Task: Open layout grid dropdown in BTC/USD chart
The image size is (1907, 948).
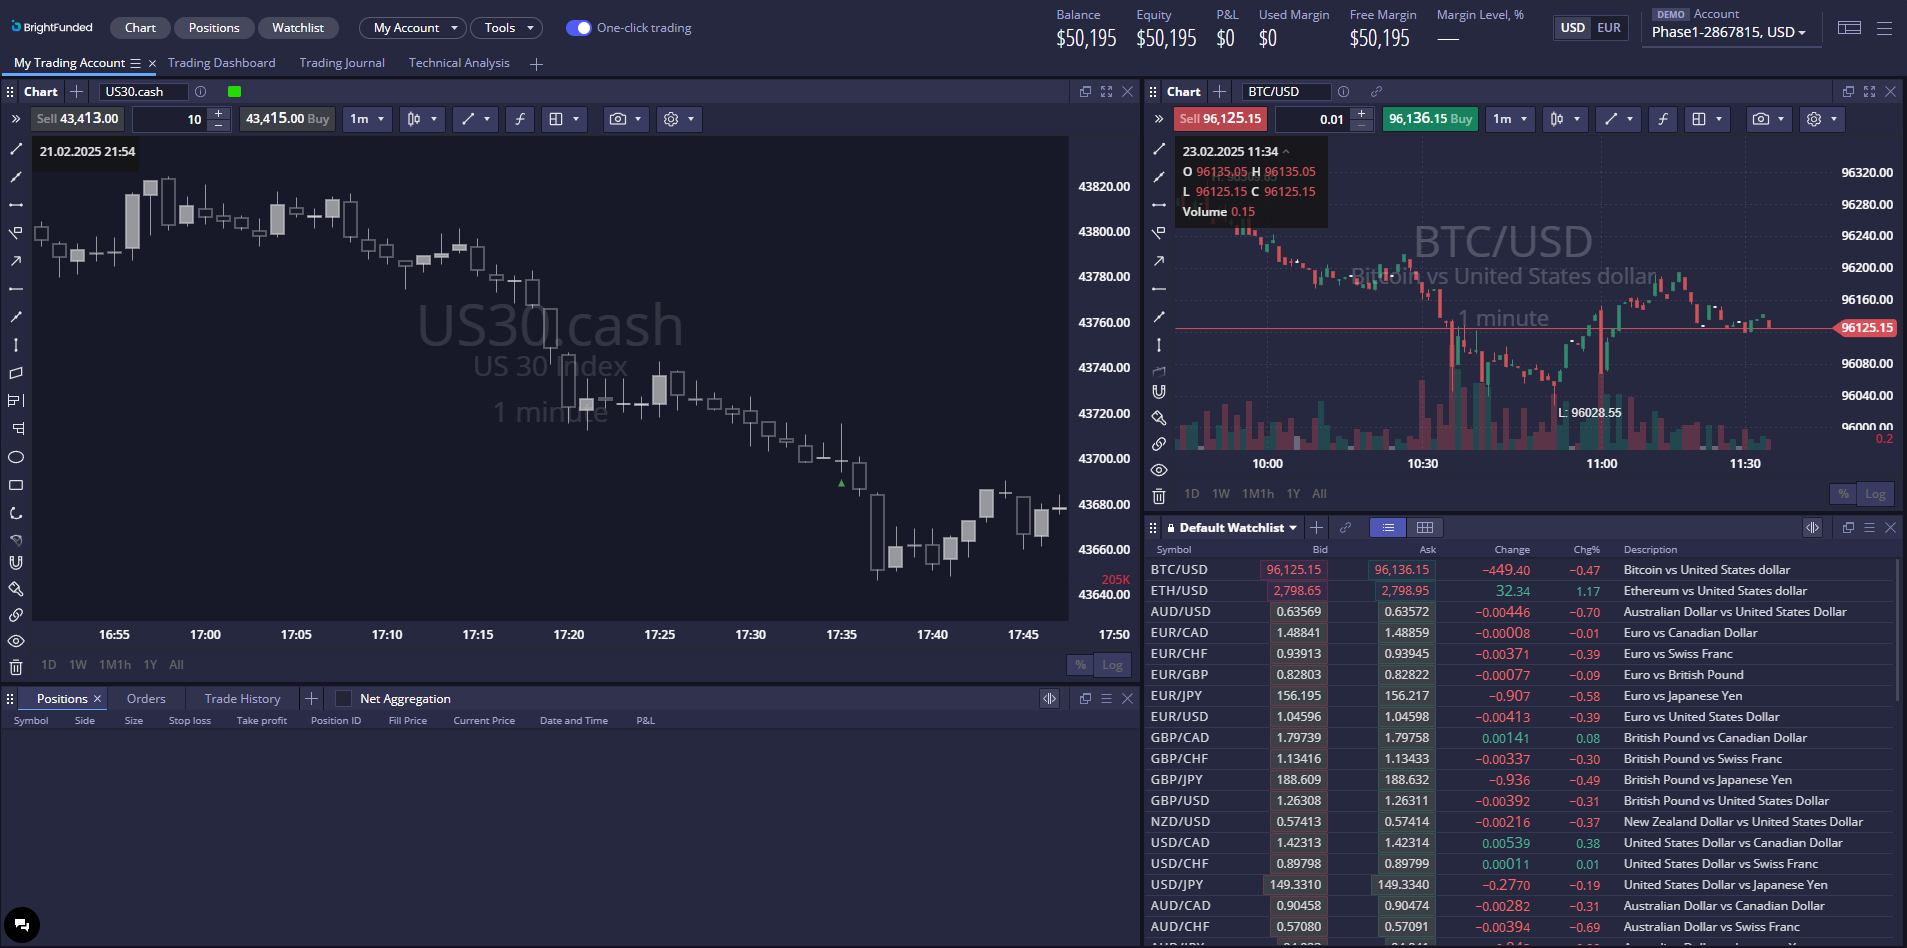Action: click(1707, 119)
